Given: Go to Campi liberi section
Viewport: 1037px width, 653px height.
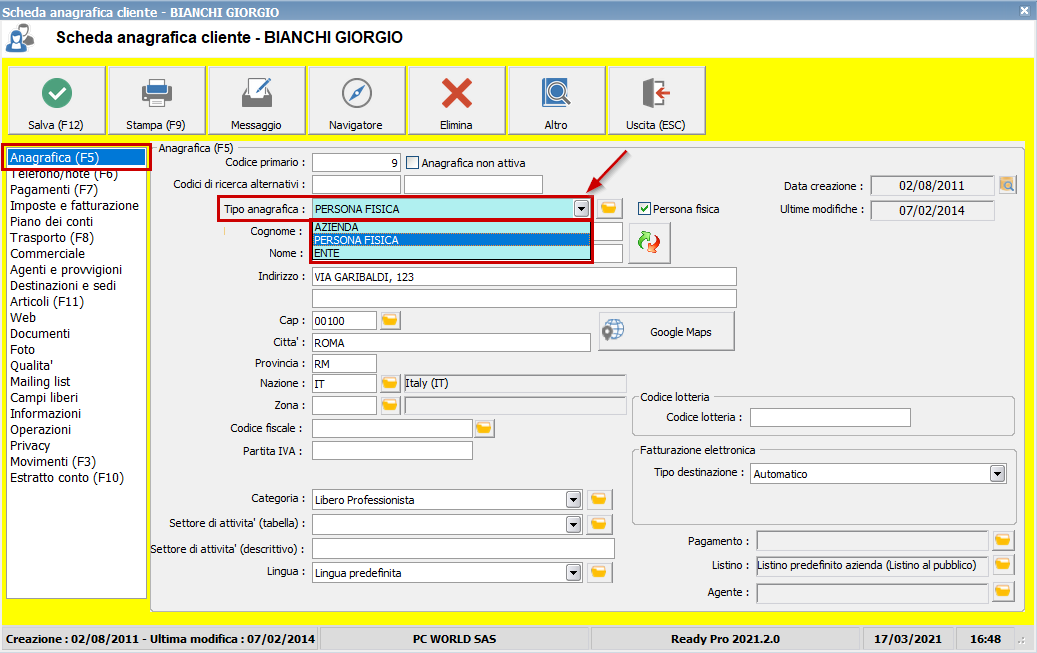Looking at the screenshot, I should [x=44, y=398].
